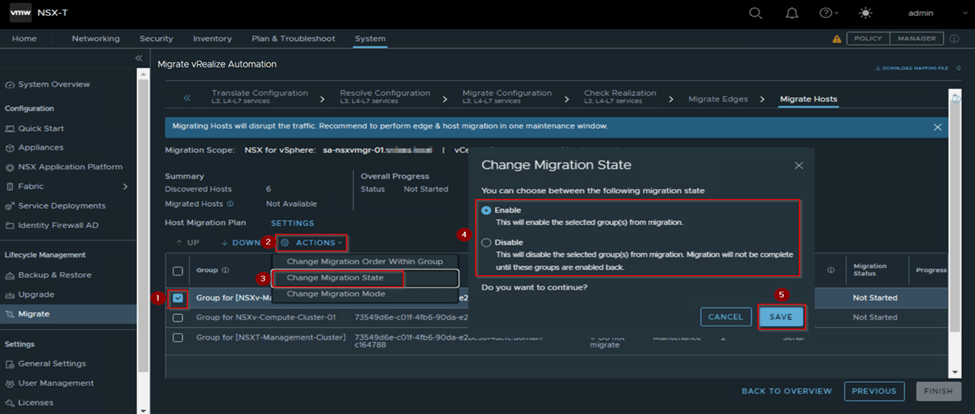Expand the Fabric sidebar submenu
975x414 pixels.
click(x=125, y=186)
